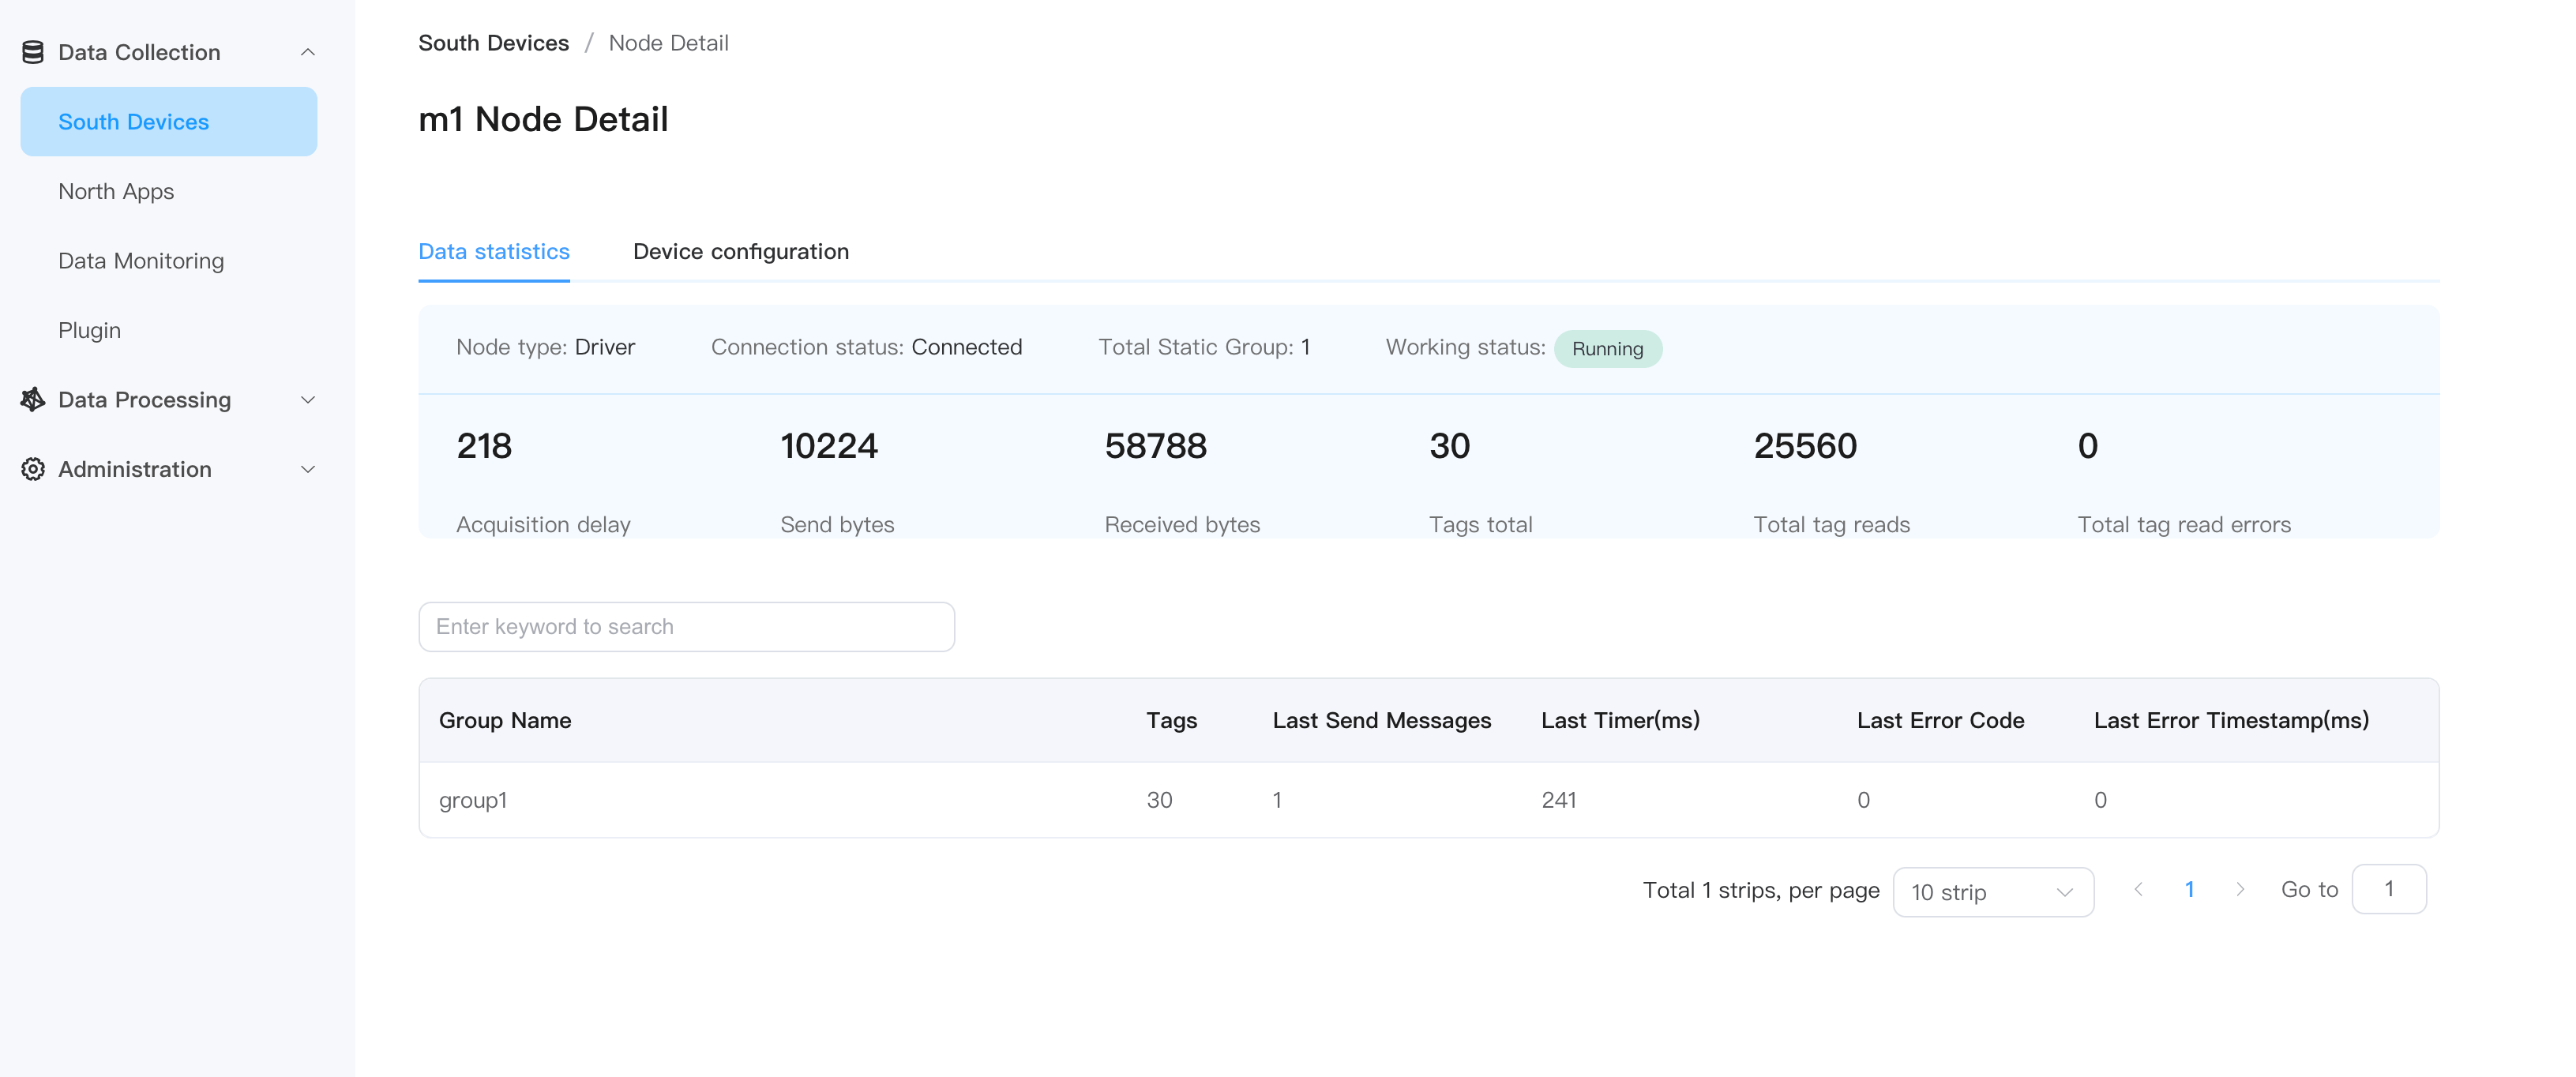Expand the Data Processing menu chevron
This screenshot has height=1077, width=2576.
[308, 400]
